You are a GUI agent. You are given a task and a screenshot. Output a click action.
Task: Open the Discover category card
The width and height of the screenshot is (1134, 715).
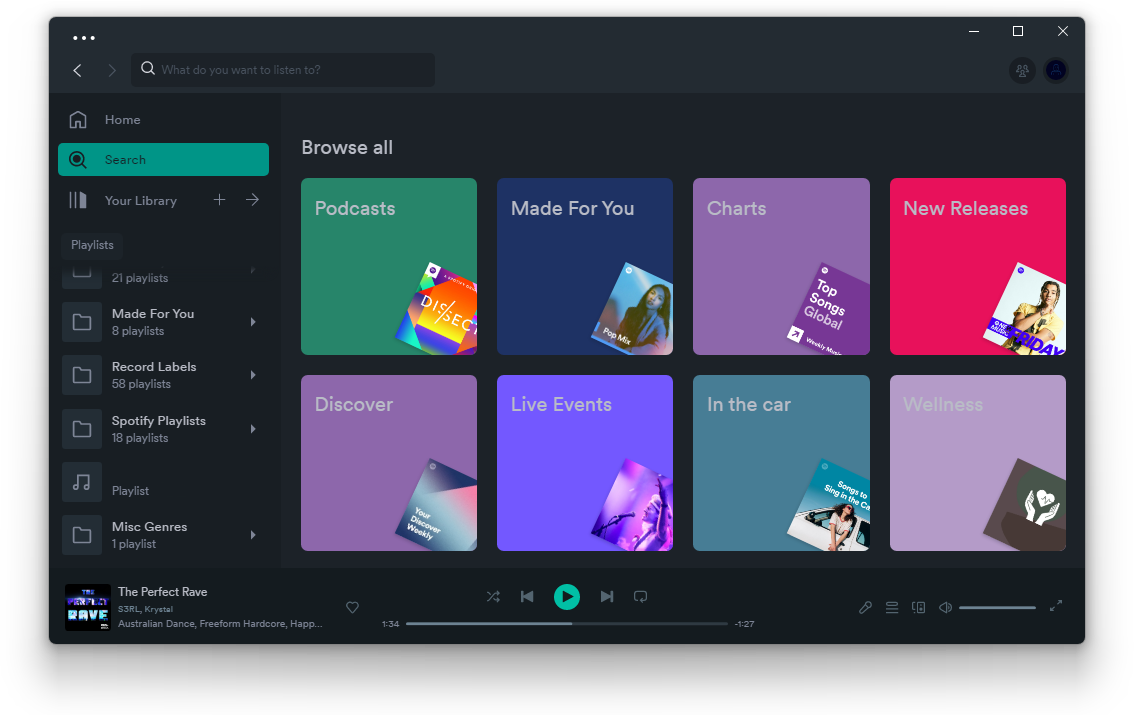click(x=389, y=463)
